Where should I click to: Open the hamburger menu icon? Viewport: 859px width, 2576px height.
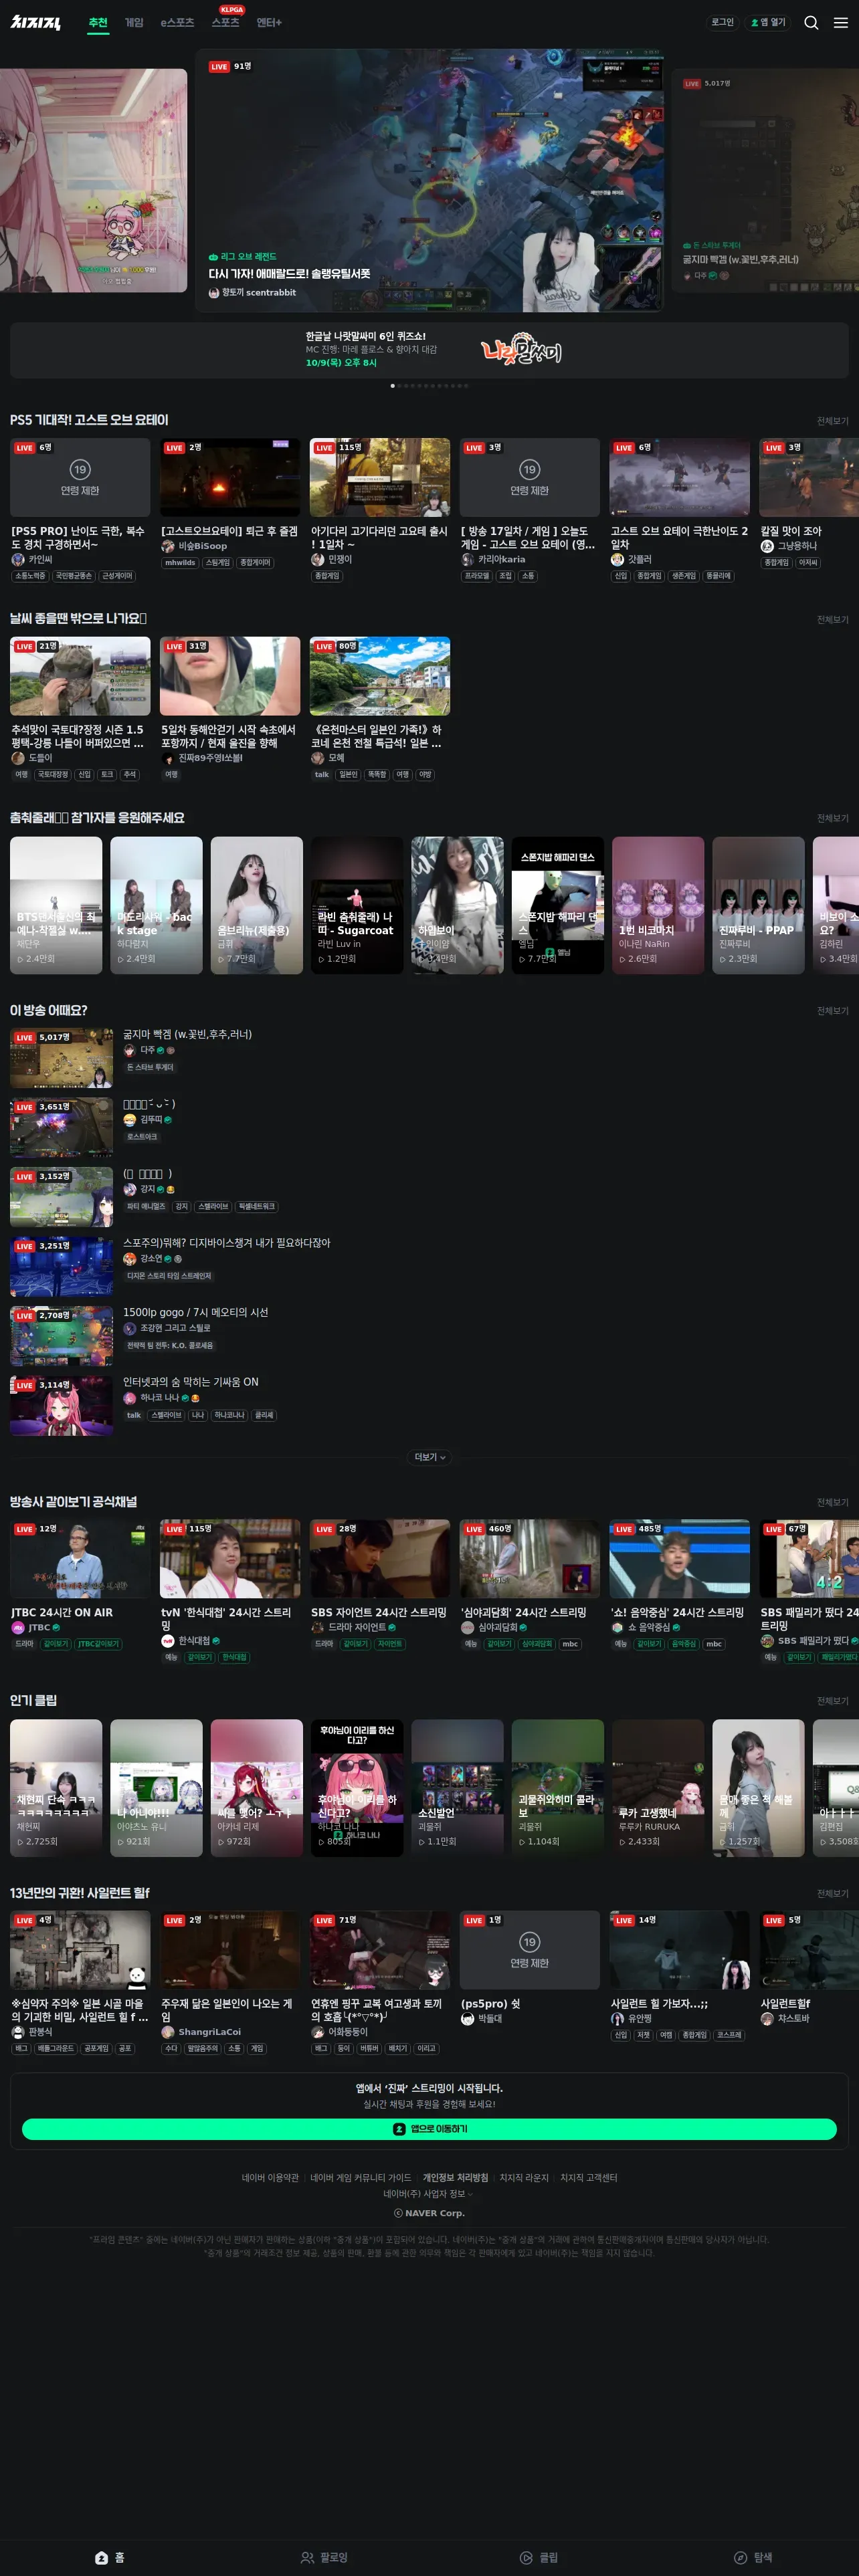(840, 22)
